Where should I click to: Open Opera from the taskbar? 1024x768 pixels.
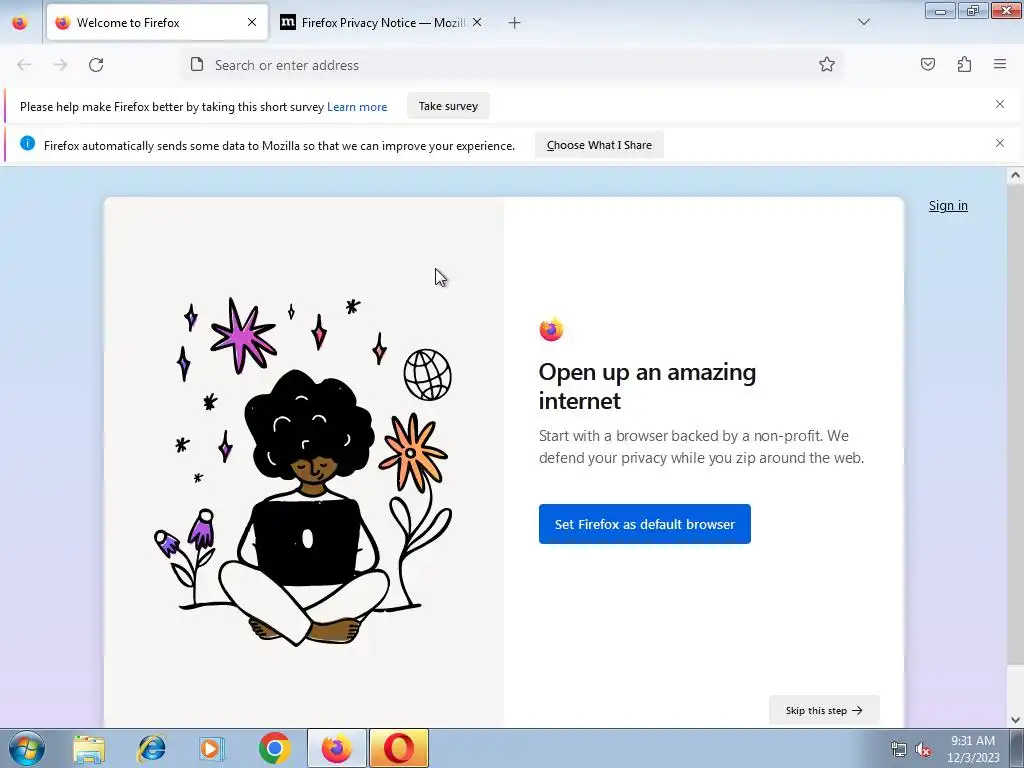[399, 748]
